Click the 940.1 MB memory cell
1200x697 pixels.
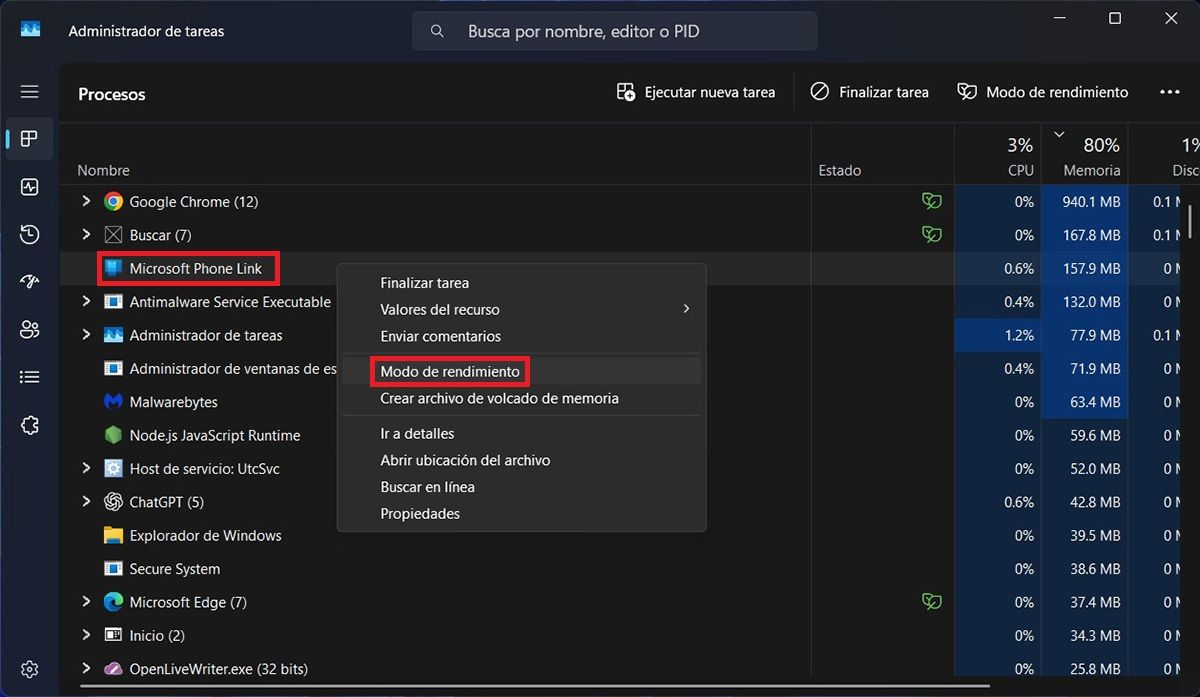point(1085,202)
